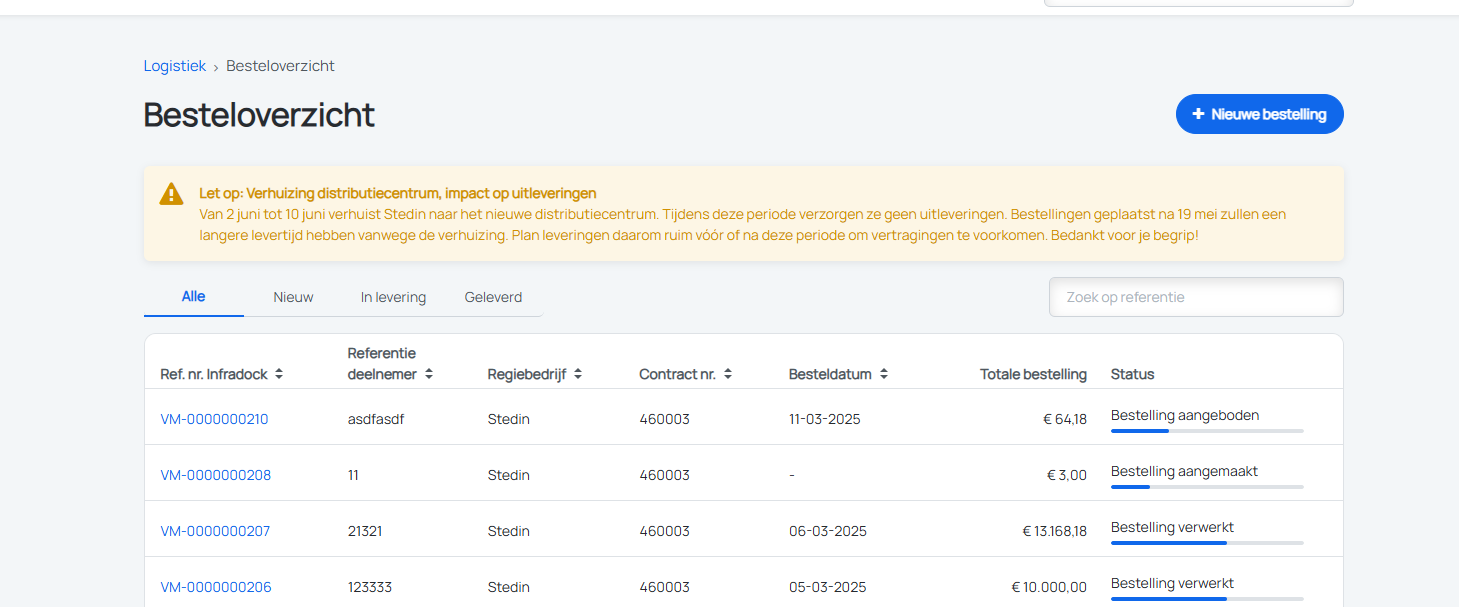Sort by Contract nr. column arrows

728,374
